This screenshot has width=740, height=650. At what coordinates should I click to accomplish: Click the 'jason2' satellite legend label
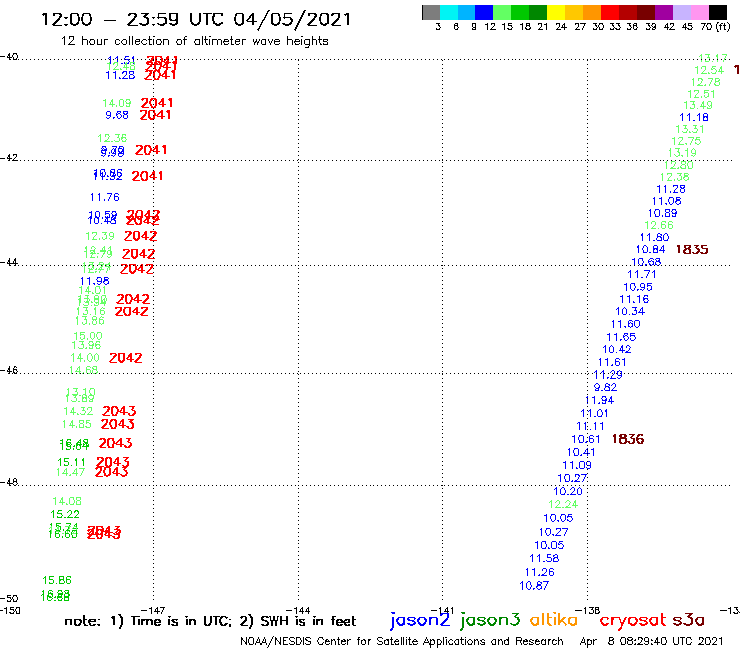(420, 620)
